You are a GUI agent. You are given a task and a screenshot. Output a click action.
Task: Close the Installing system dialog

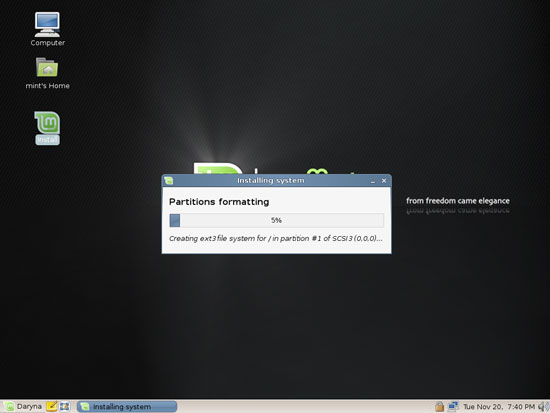click(x=384, y=181)
